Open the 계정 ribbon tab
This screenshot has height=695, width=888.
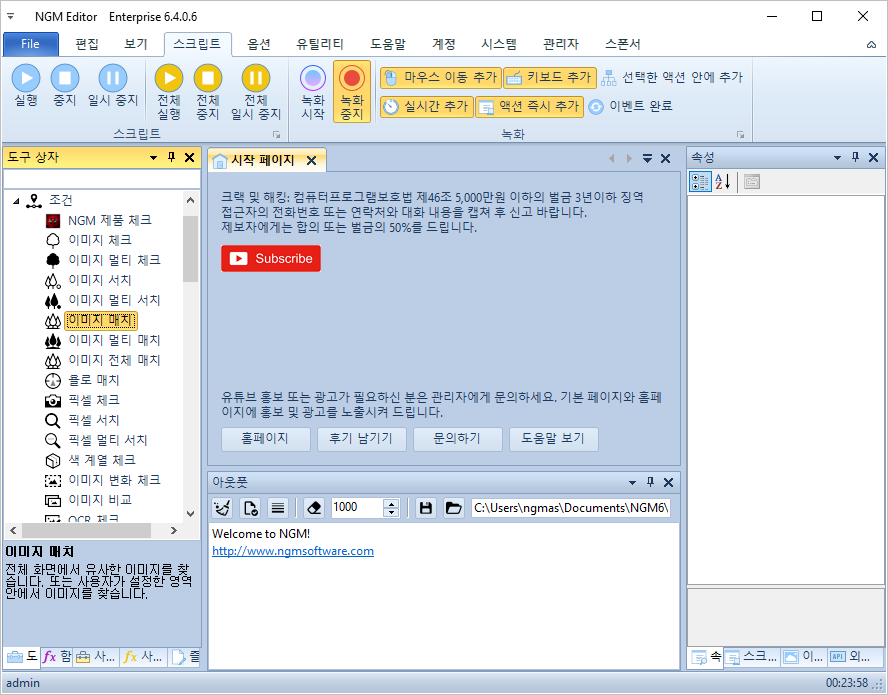443,44
